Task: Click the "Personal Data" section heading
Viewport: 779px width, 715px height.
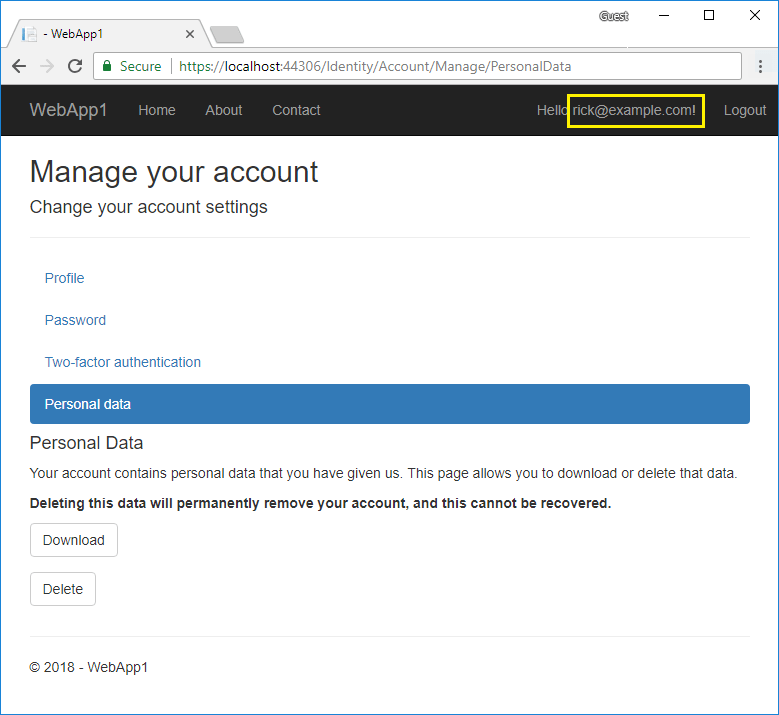Action: (86, 443)
